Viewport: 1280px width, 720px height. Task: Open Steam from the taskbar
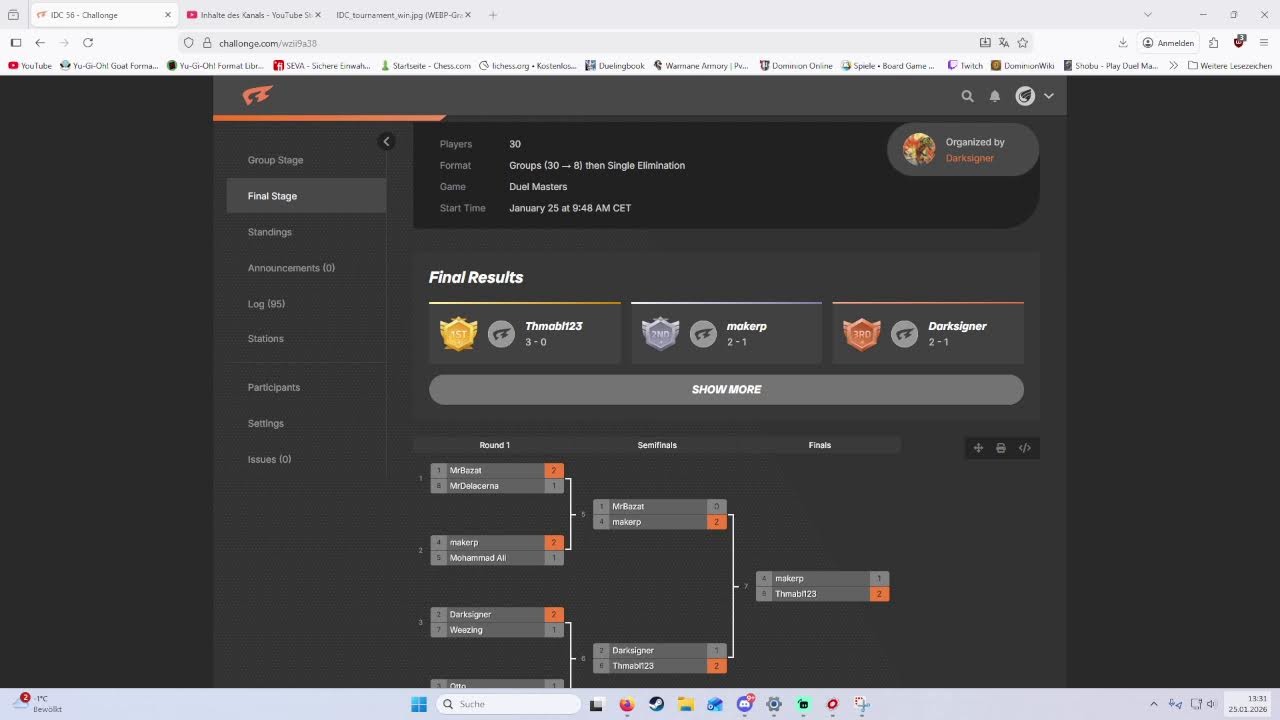656,704
